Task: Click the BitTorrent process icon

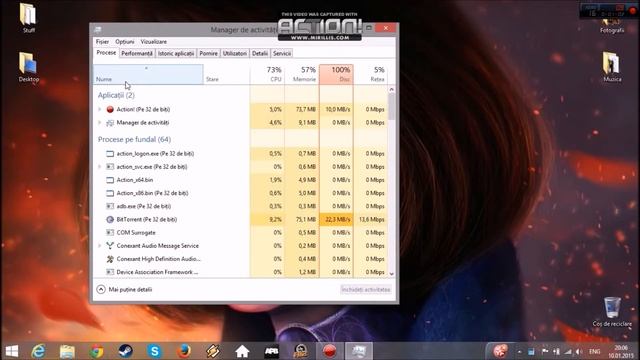Action: coord(110,220)
